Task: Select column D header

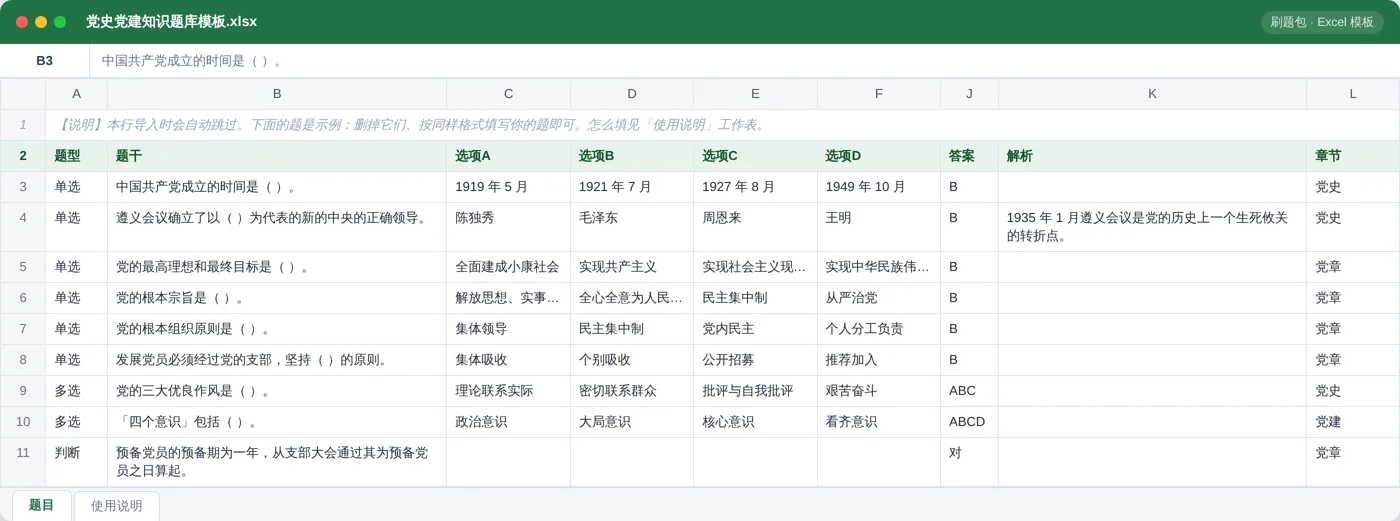Action: 632,94
